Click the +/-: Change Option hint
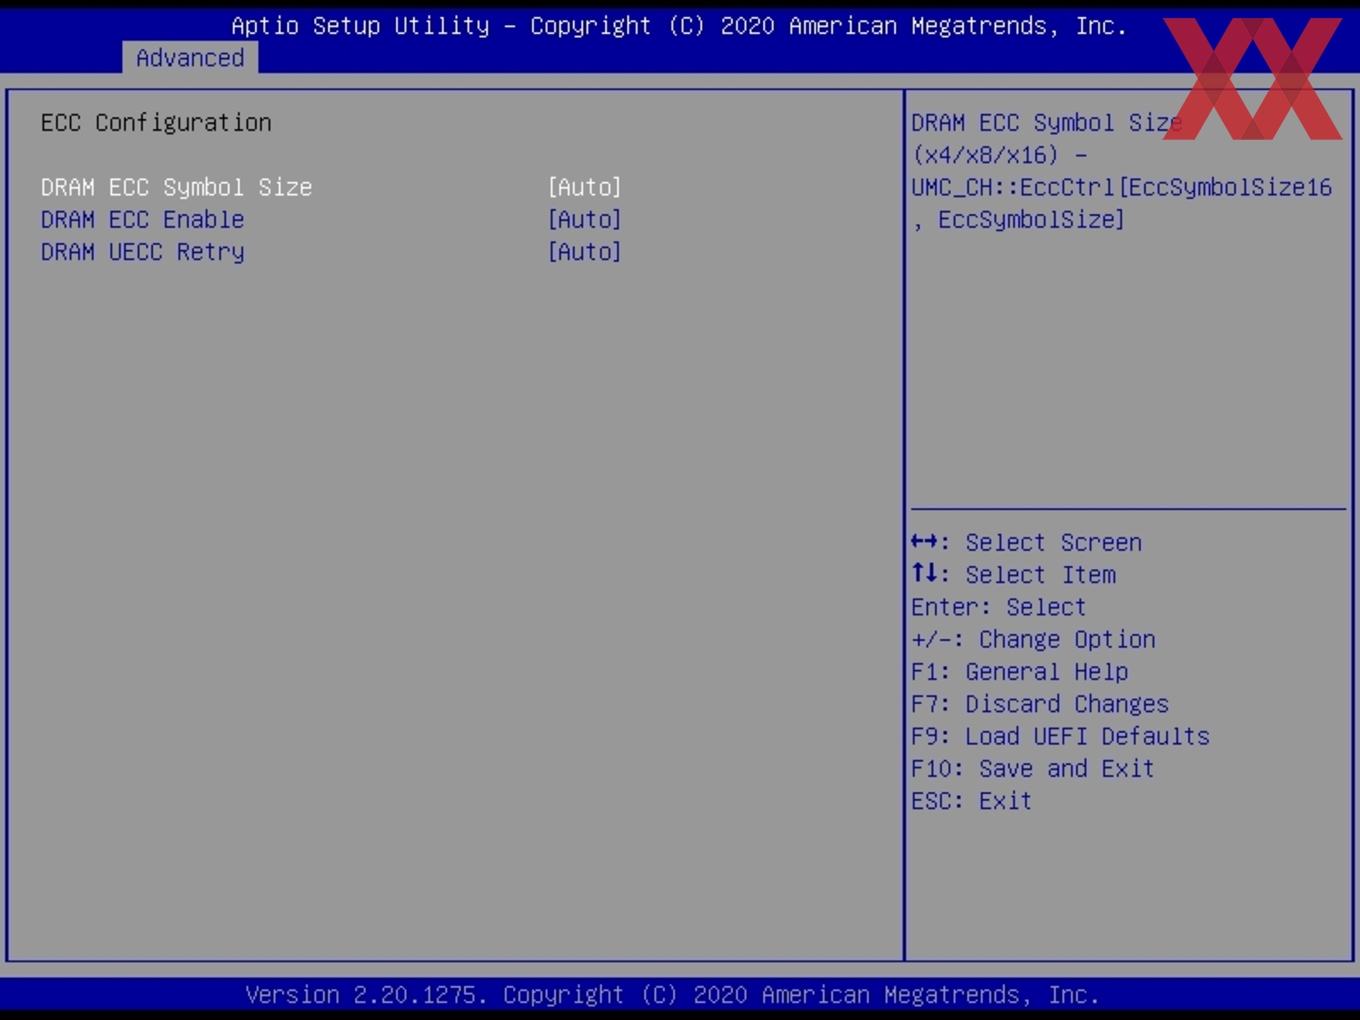 (x=1033, y=639)
